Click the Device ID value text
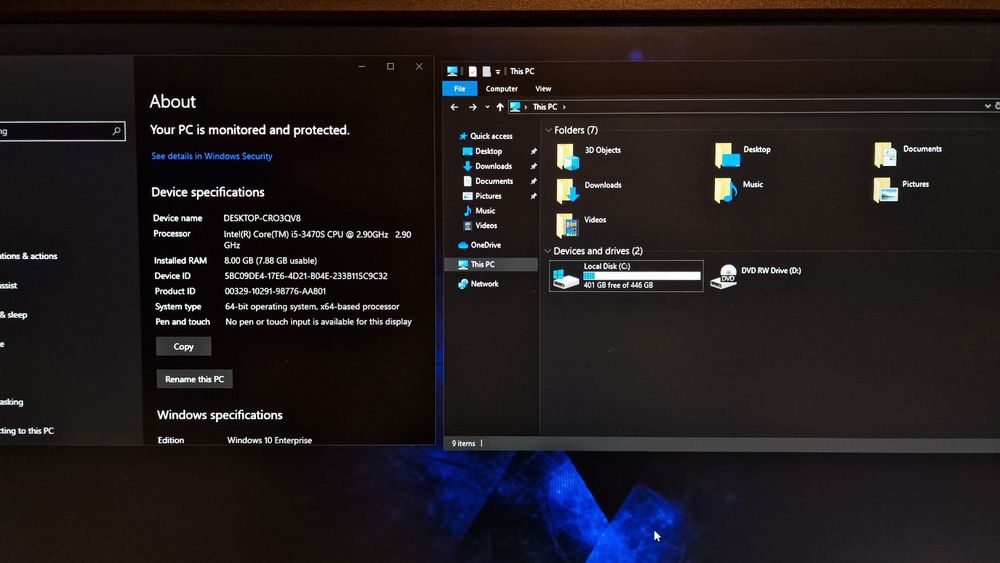Viewport: 1000px width, 563px height. click(x=306, y=276)
